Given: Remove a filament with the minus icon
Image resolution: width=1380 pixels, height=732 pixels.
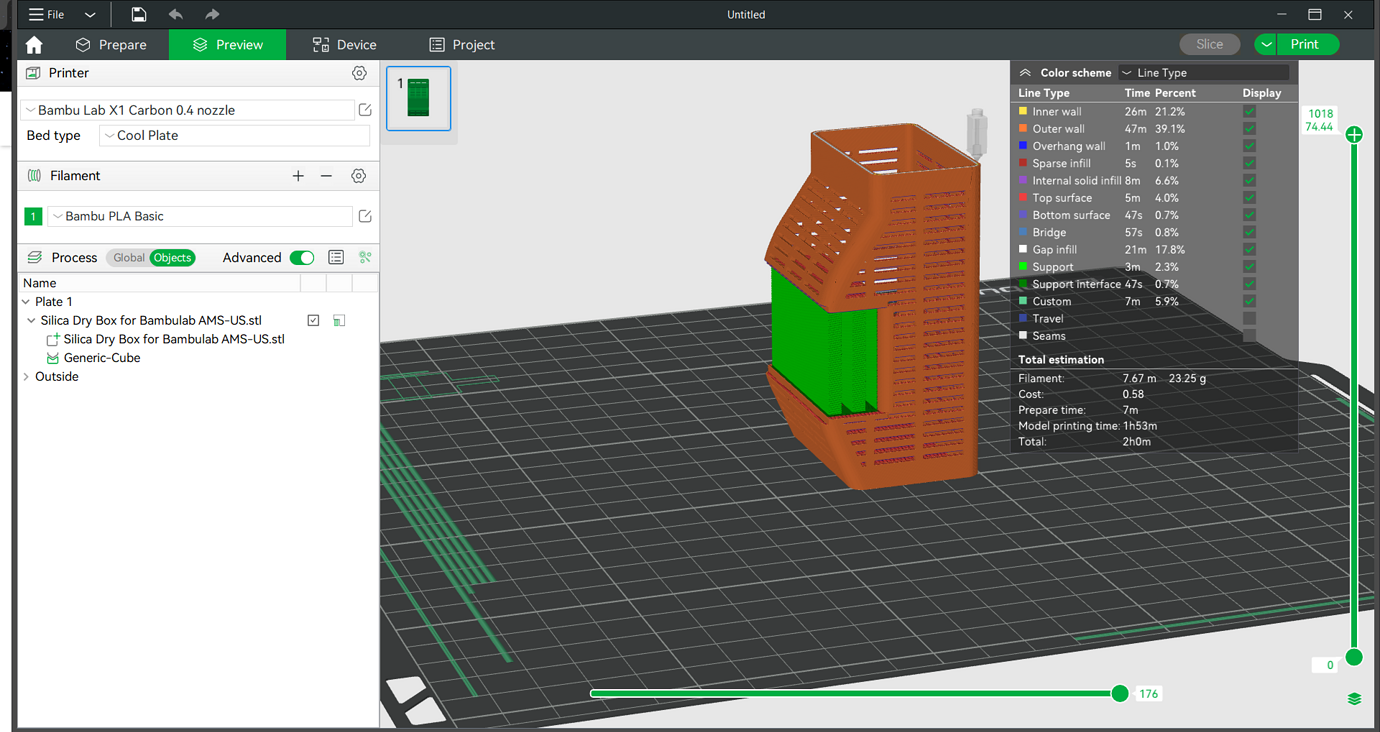Looking at the screenshot, I should (326, 176).
